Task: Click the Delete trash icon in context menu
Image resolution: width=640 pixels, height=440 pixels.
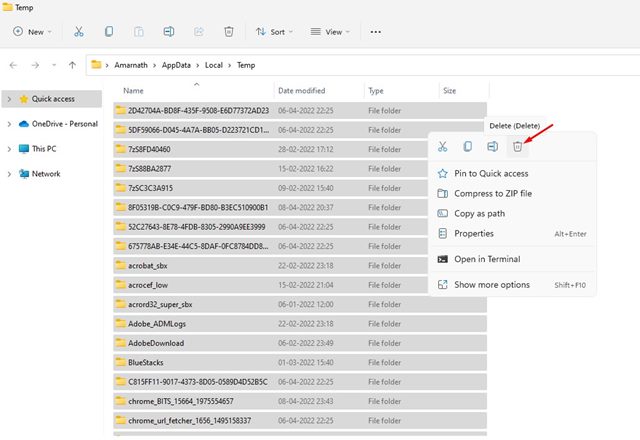Action: pos(517,147)
